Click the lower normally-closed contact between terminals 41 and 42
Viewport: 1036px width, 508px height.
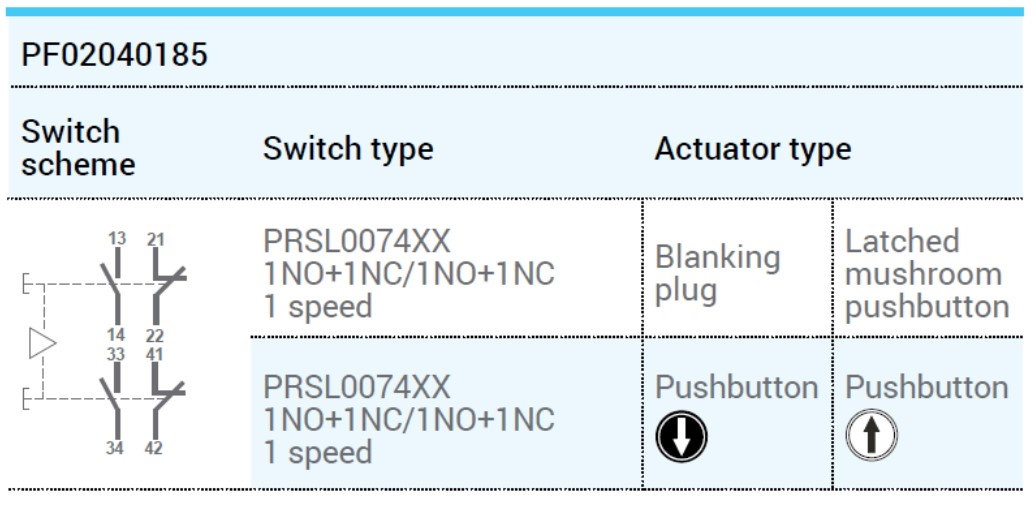pos(167,401)
